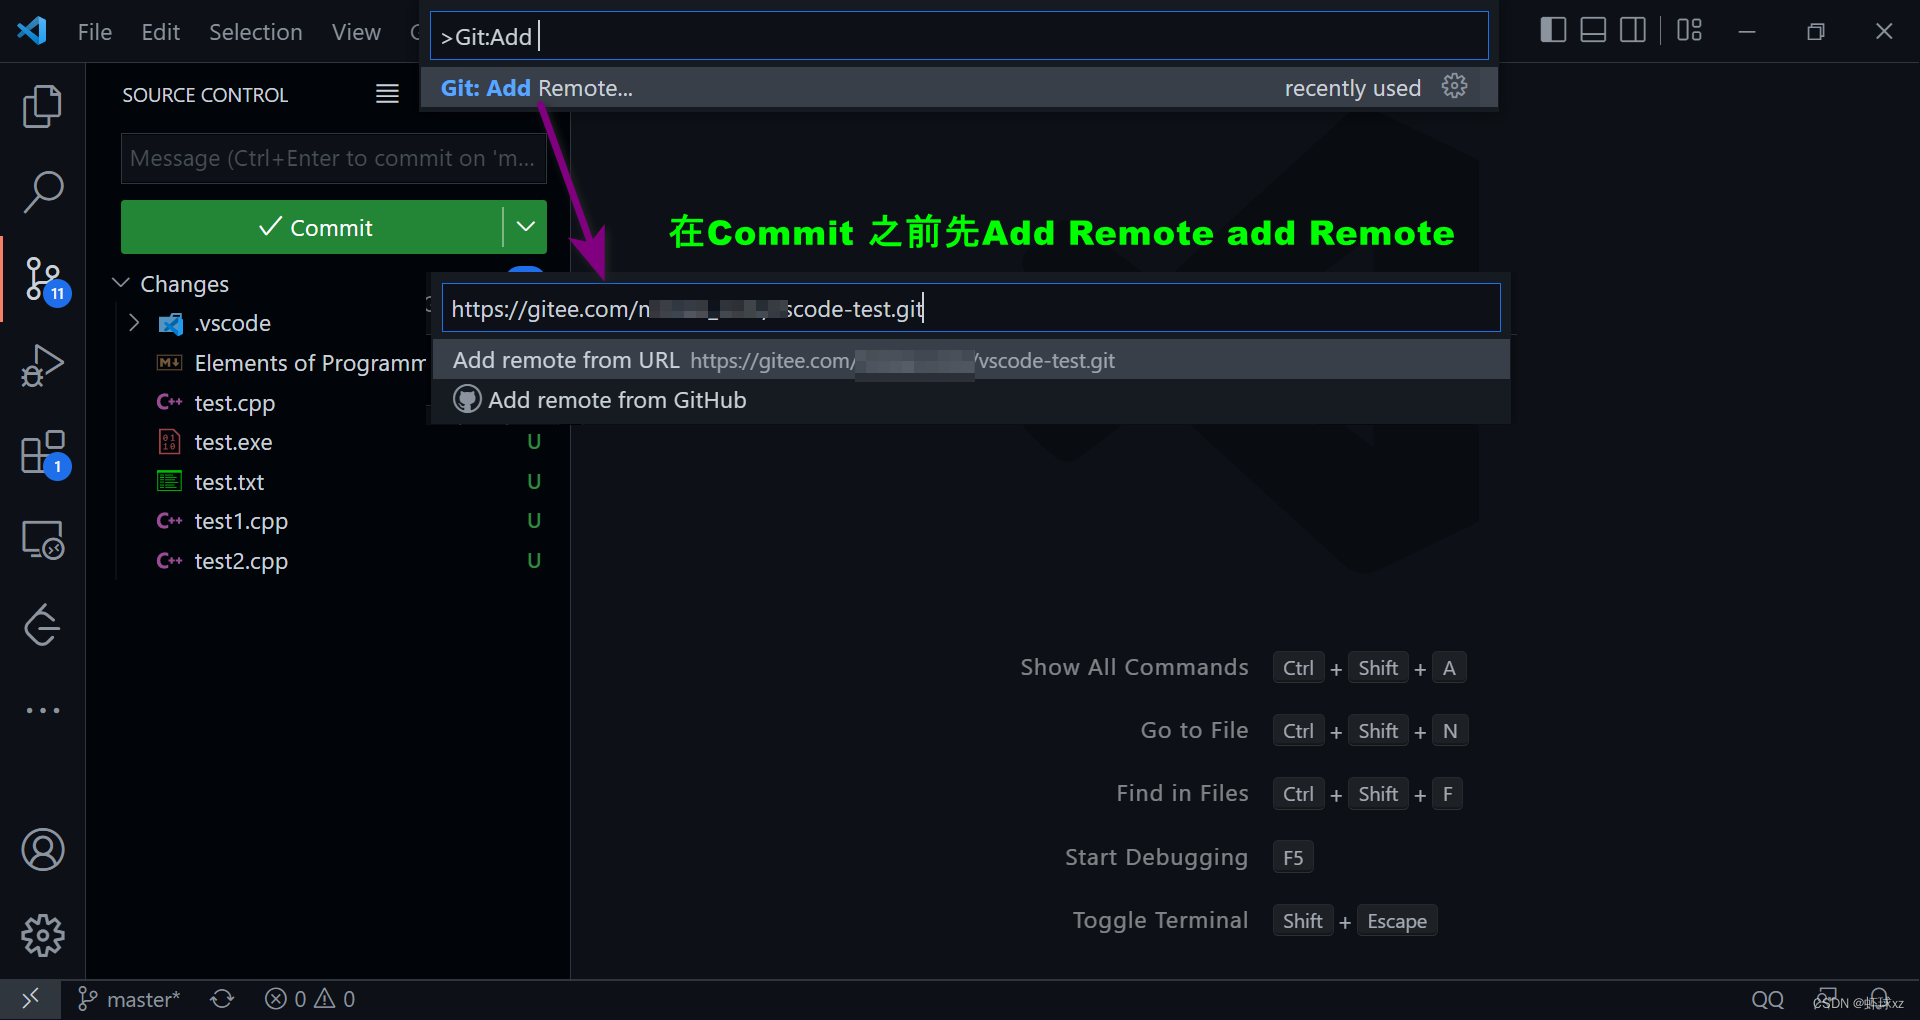The image size is (1920, 1020).
Task: Click QQ item in status bar
Action: pos(1767,999)
